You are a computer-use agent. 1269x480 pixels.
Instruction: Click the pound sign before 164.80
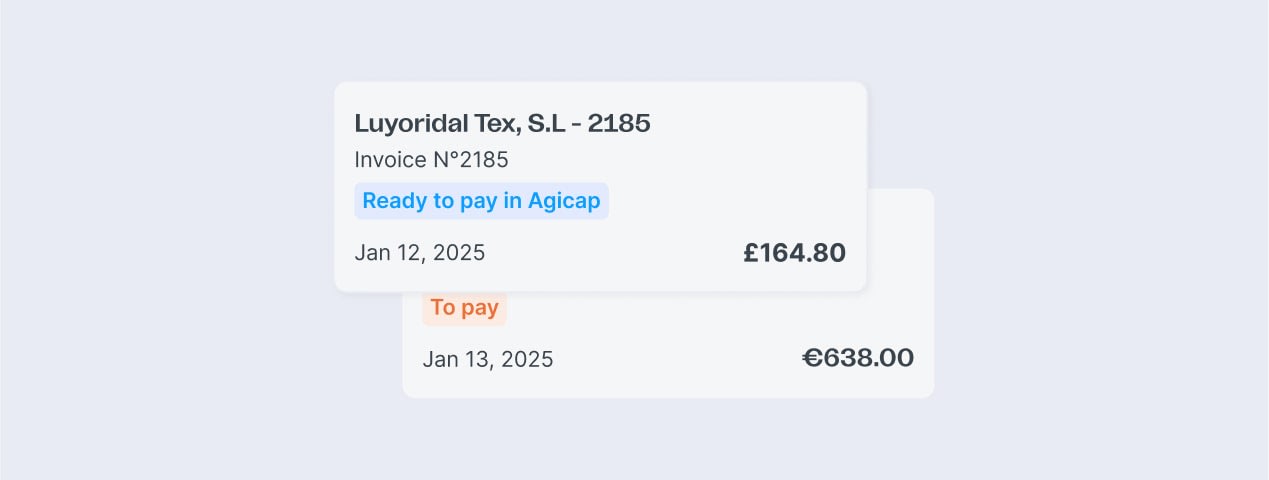pyautogui.click(x=752, y=253)
